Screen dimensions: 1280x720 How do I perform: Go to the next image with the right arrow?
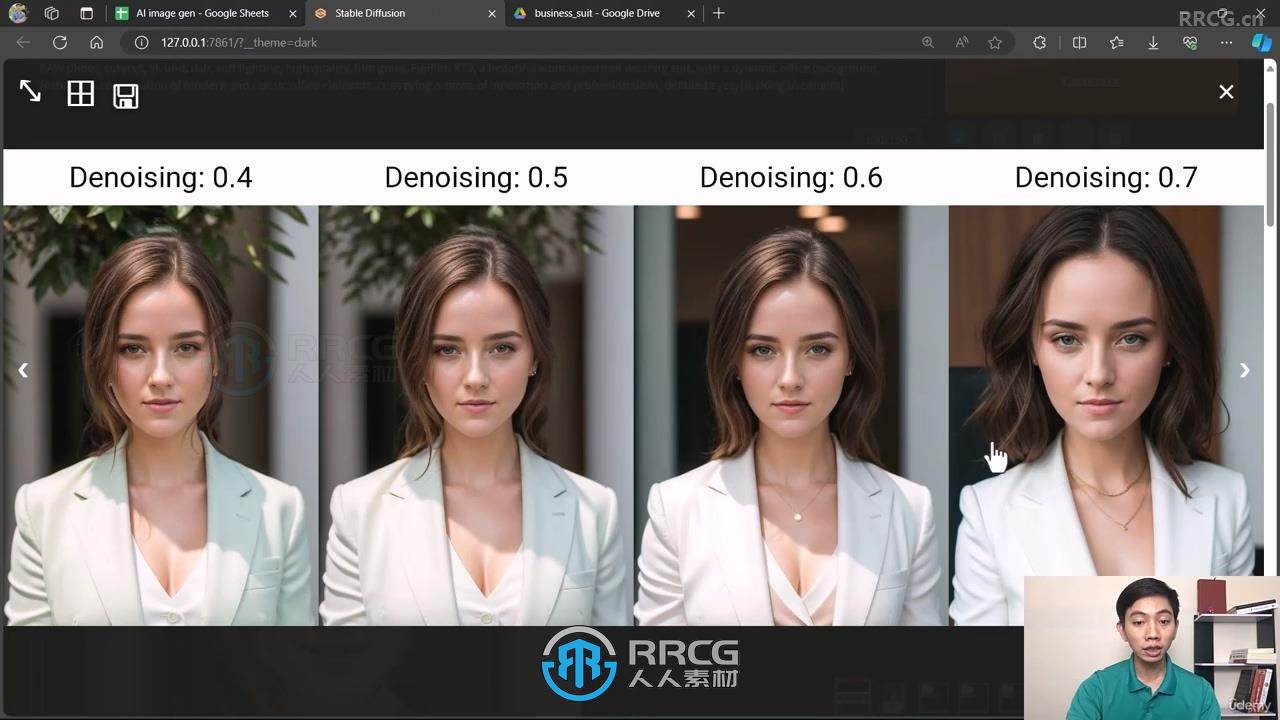(1244, 370)
